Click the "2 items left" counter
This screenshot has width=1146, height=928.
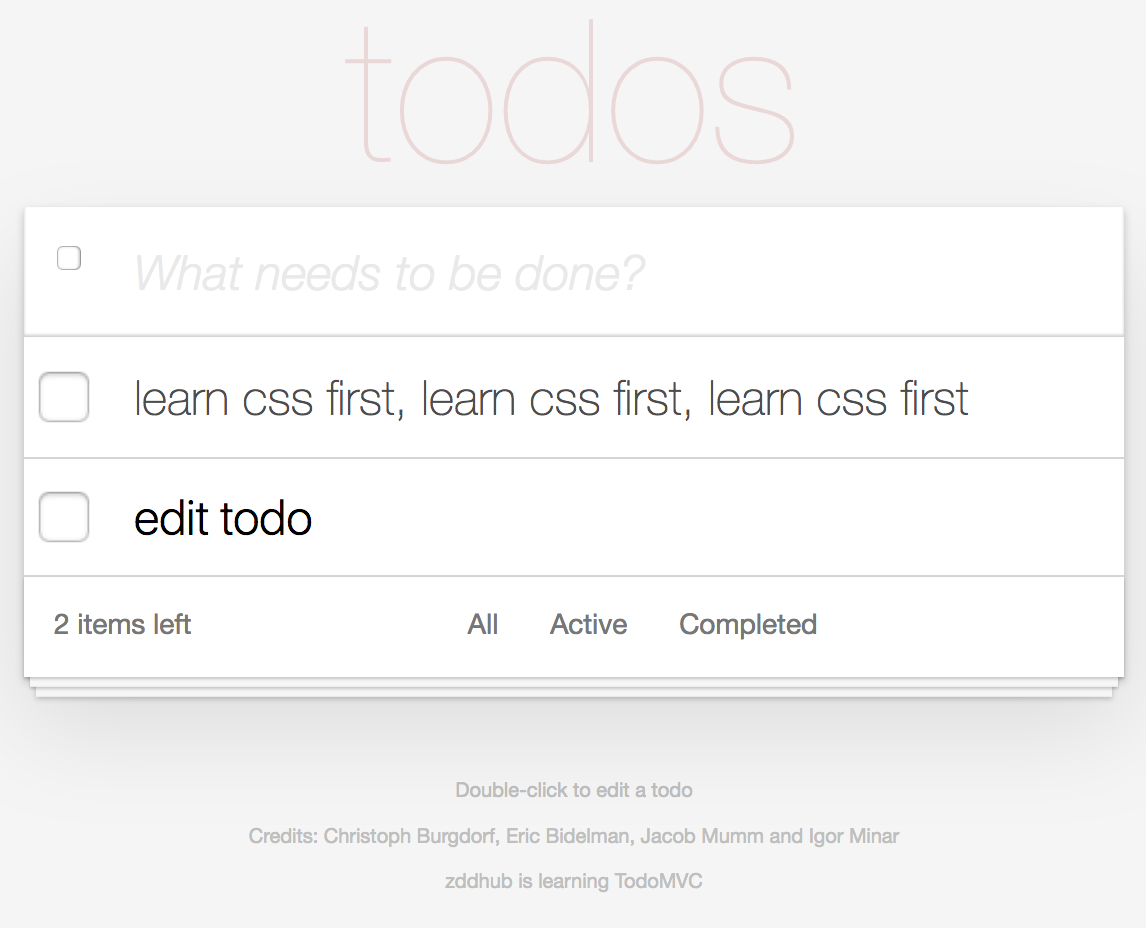pos(121,624)
